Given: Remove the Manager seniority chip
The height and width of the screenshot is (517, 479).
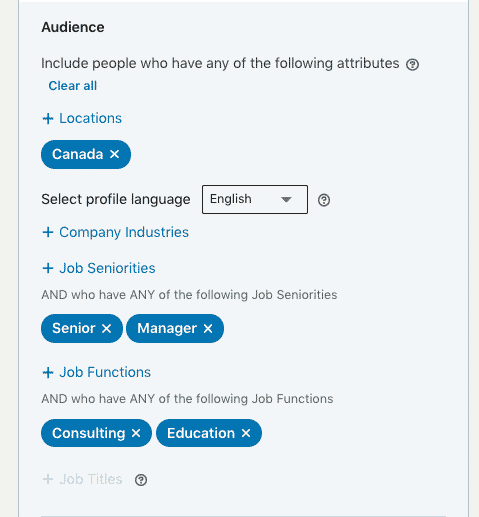Looking at the screenshot, I should [208, 329].
